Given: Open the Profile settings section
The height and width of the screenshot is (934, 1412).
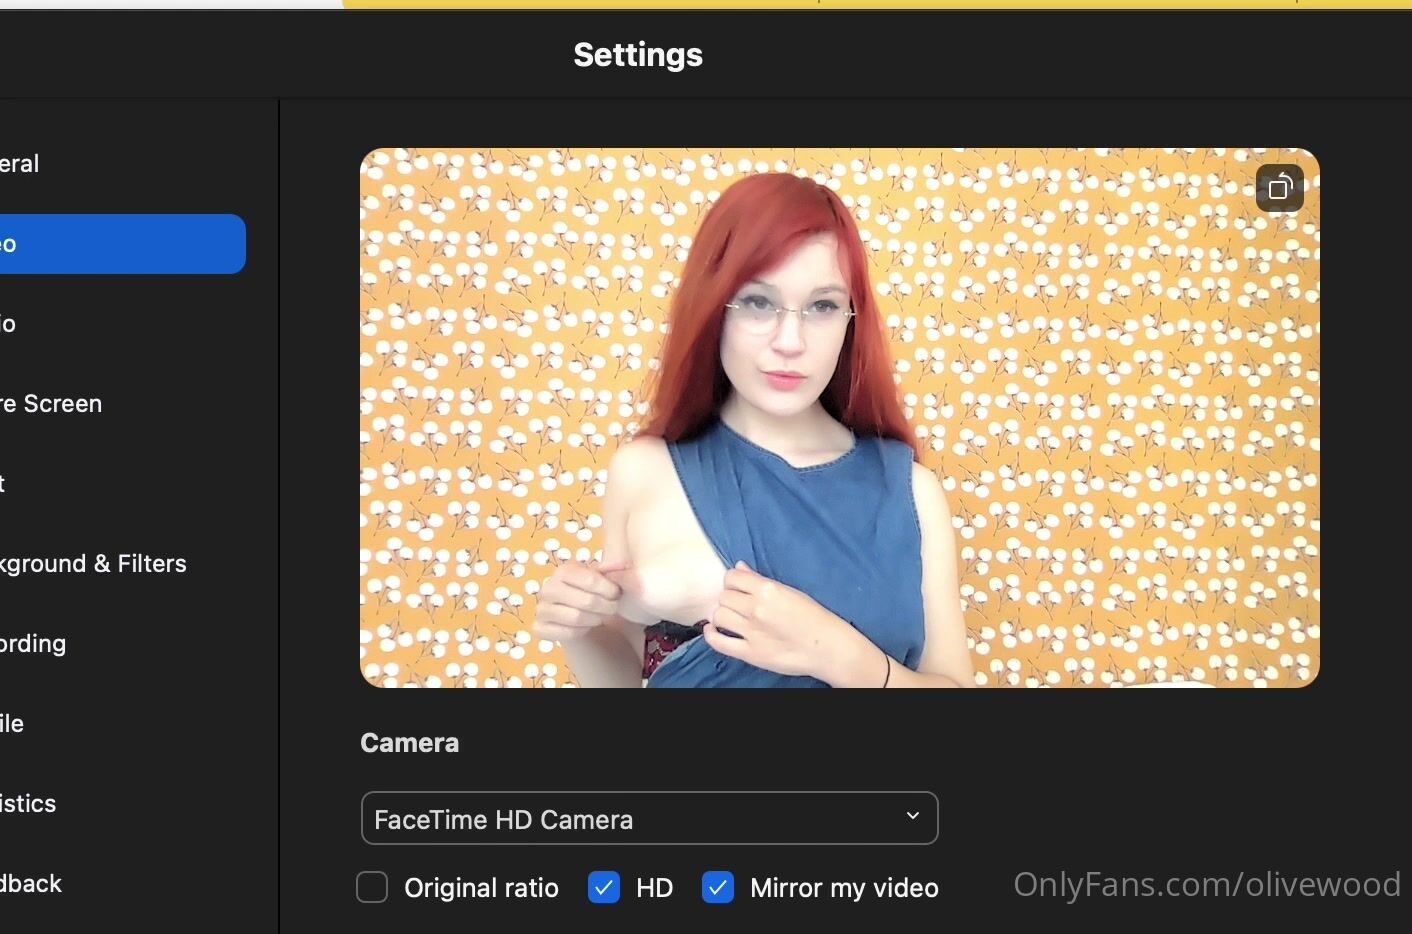Looking at the screenshot, I should (x=13, y=724).
